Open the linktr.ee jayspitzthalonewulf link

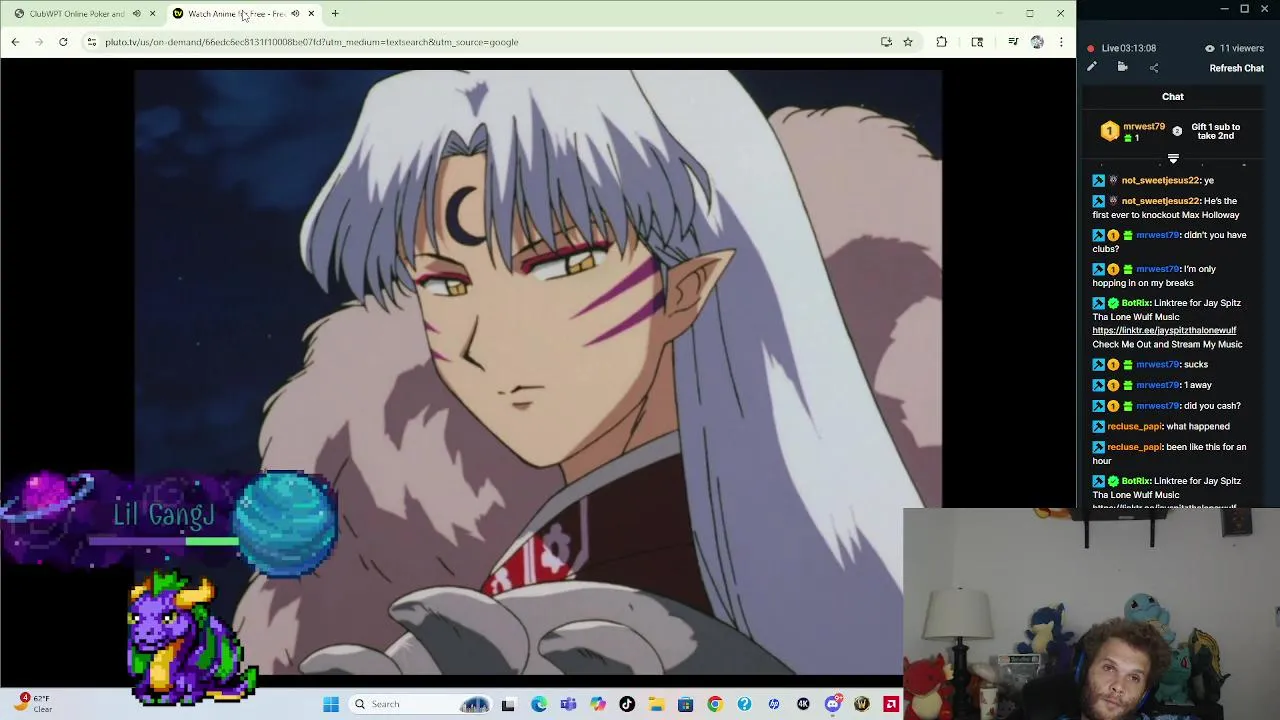point(1164,330)
